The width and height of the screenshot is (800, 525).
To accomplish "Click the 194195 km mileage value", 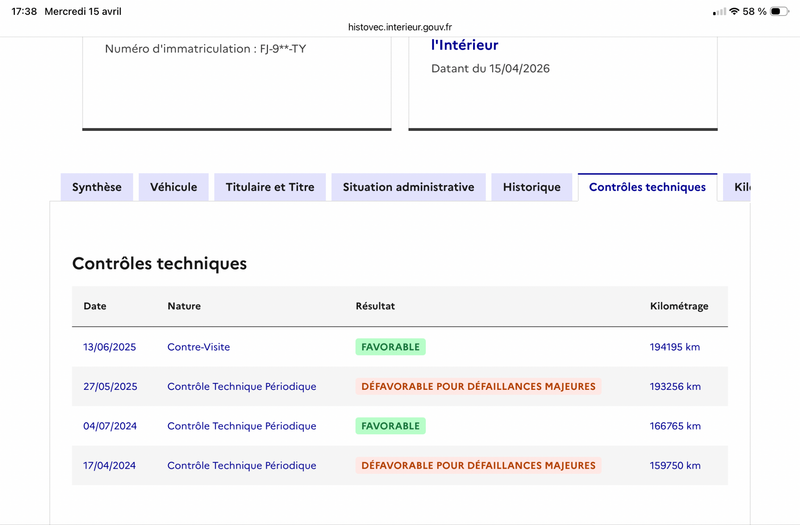I will click(x=676, y=347).
